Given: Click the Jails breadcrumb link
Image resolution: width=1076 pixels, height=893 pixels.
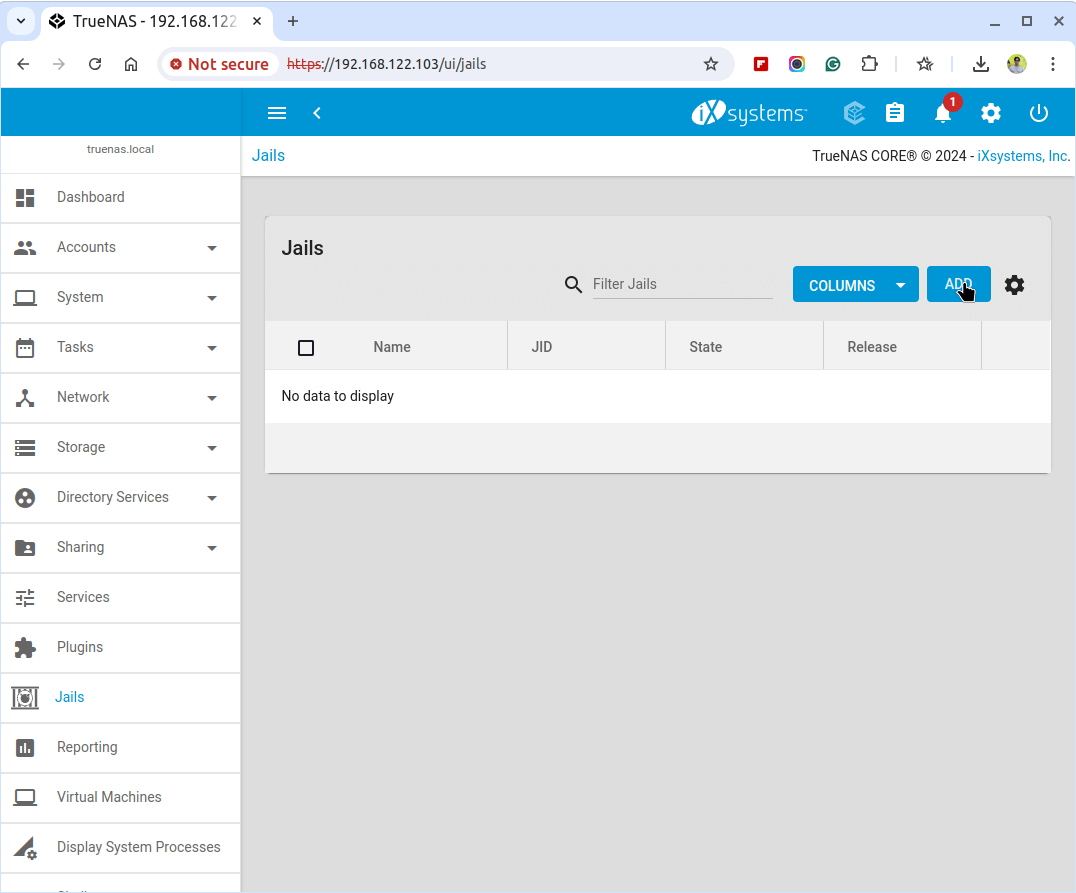Looking at the screenshot, I should tap(268, 156).
